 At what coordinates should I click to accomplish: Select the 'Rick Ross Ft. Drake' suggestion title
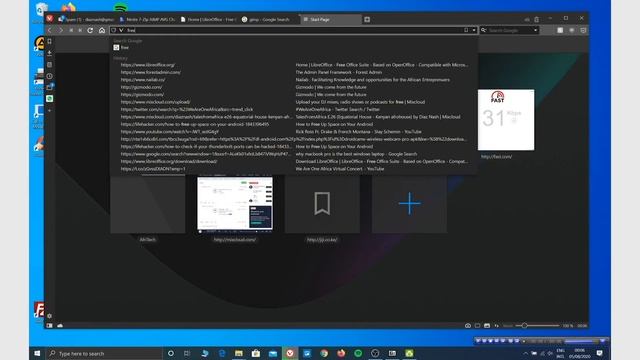pyautogui.click(x=358, y=132)
